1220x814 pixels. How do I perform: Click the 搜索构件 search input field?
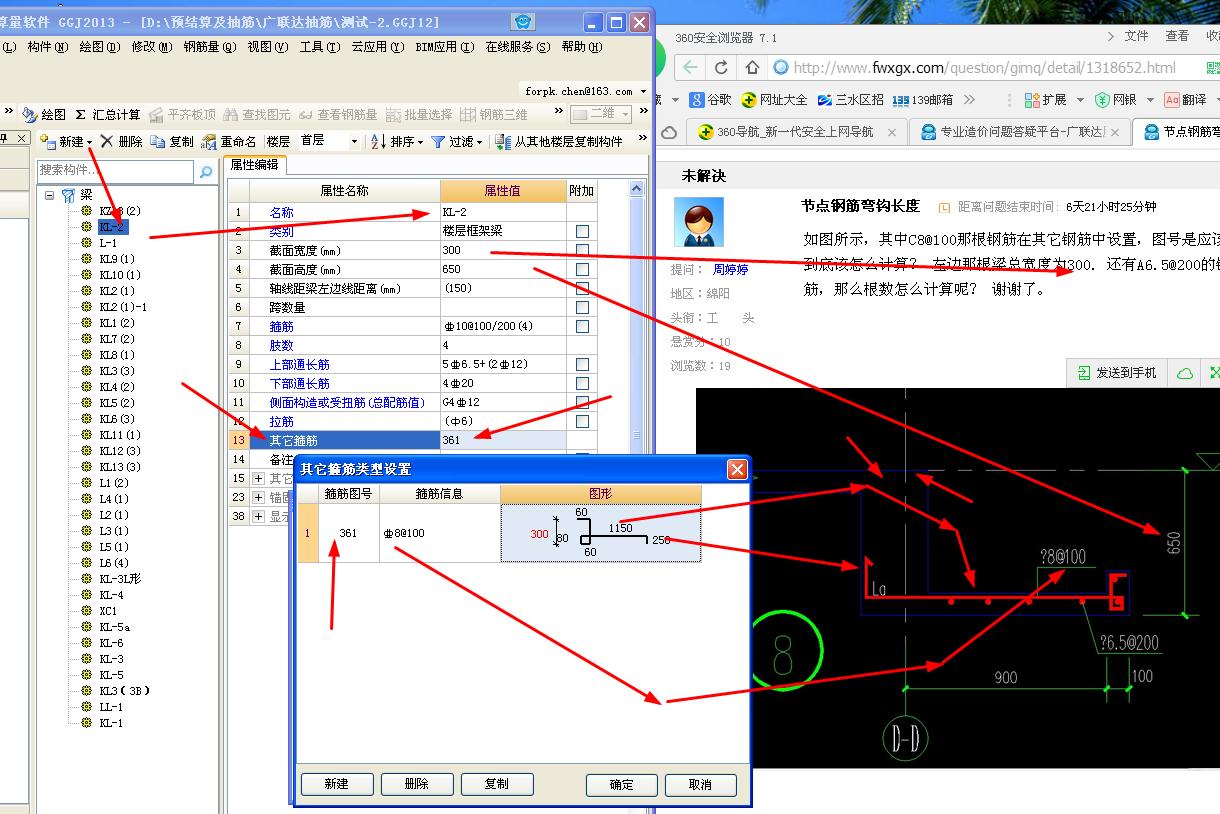click(x=116, y=171)
